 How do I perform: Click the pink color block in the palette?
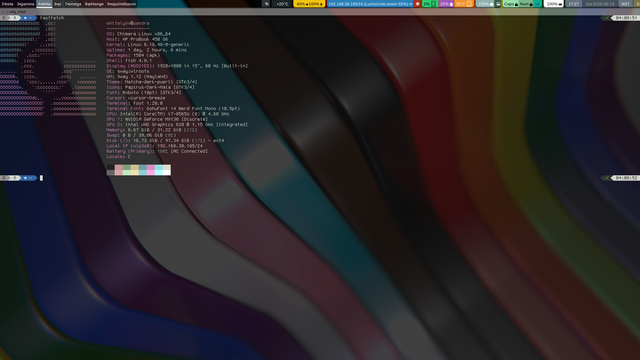[151, 170]
